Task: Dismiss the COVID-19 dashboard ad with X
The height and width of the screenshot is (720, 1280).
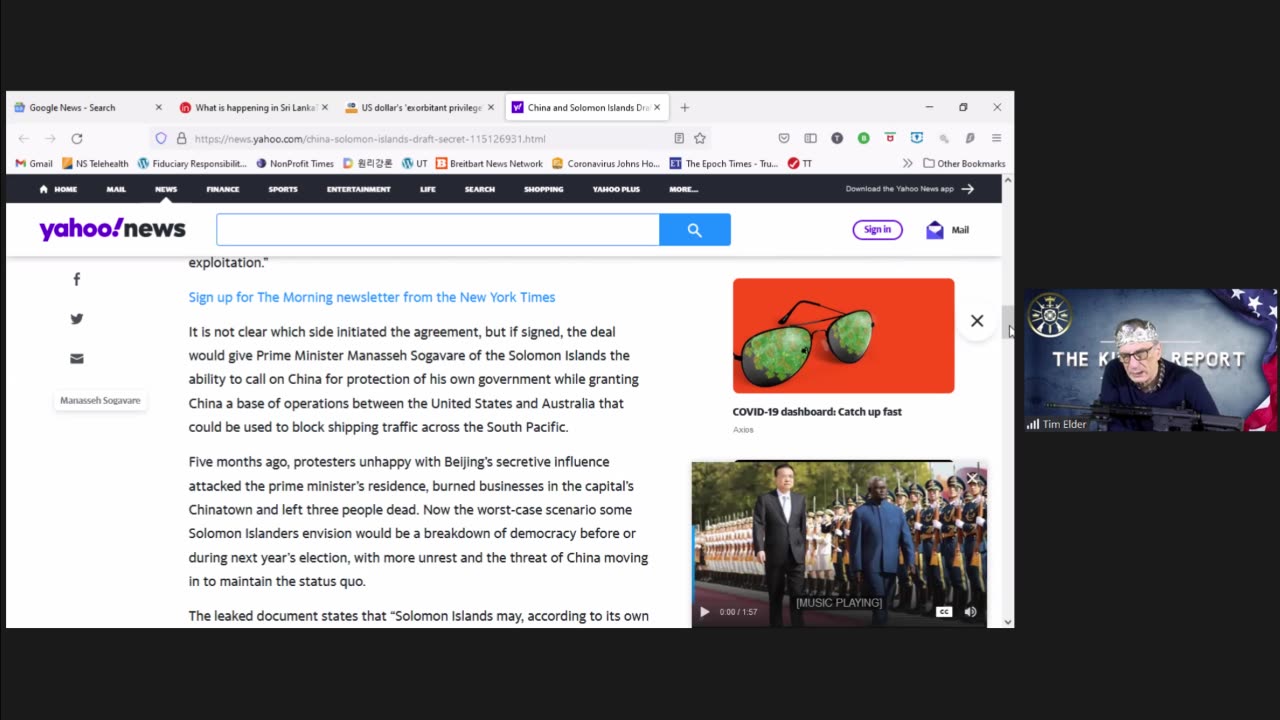Action: (977, 321)
